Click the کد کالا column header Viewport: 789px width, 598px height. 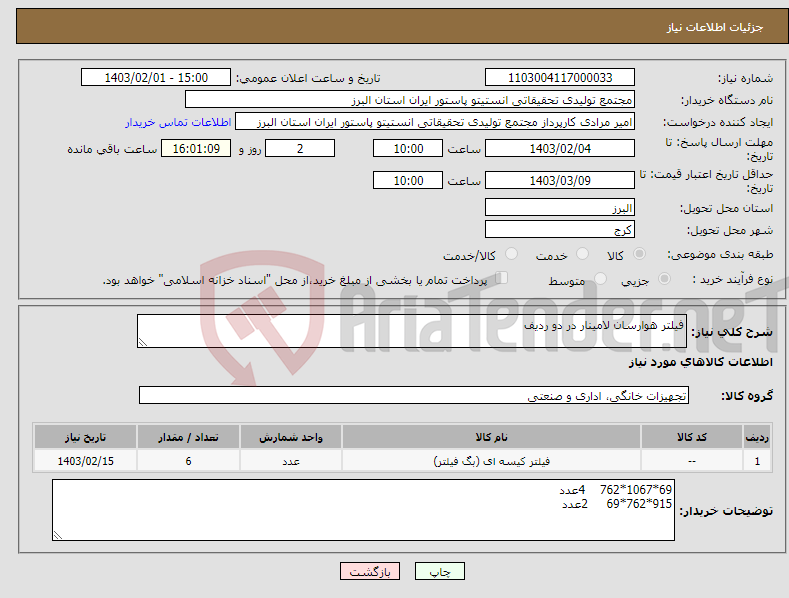pos(692,437)
